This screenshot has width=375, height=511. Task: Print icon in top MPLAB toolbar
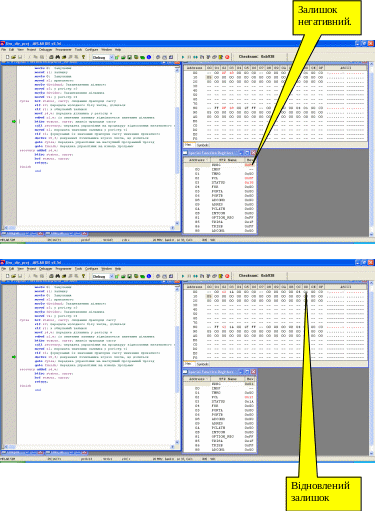tap(51, 57)
